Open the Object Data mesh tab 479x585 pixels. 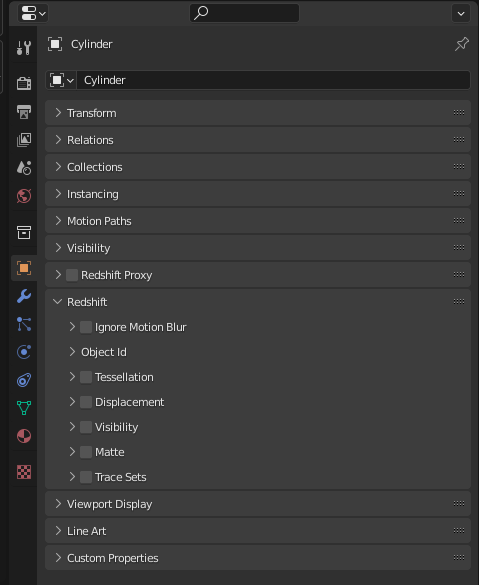[x=24, y=408]
